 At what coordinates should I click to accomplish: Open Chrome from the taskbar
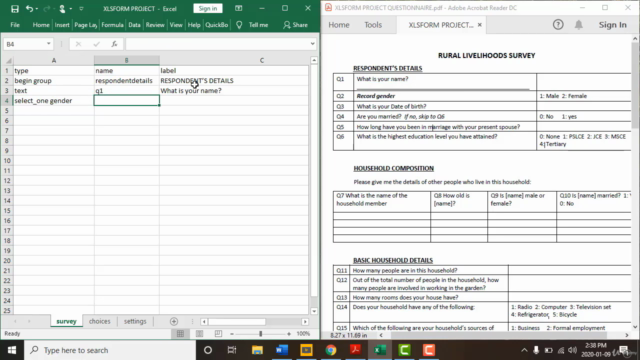(331, 350)
